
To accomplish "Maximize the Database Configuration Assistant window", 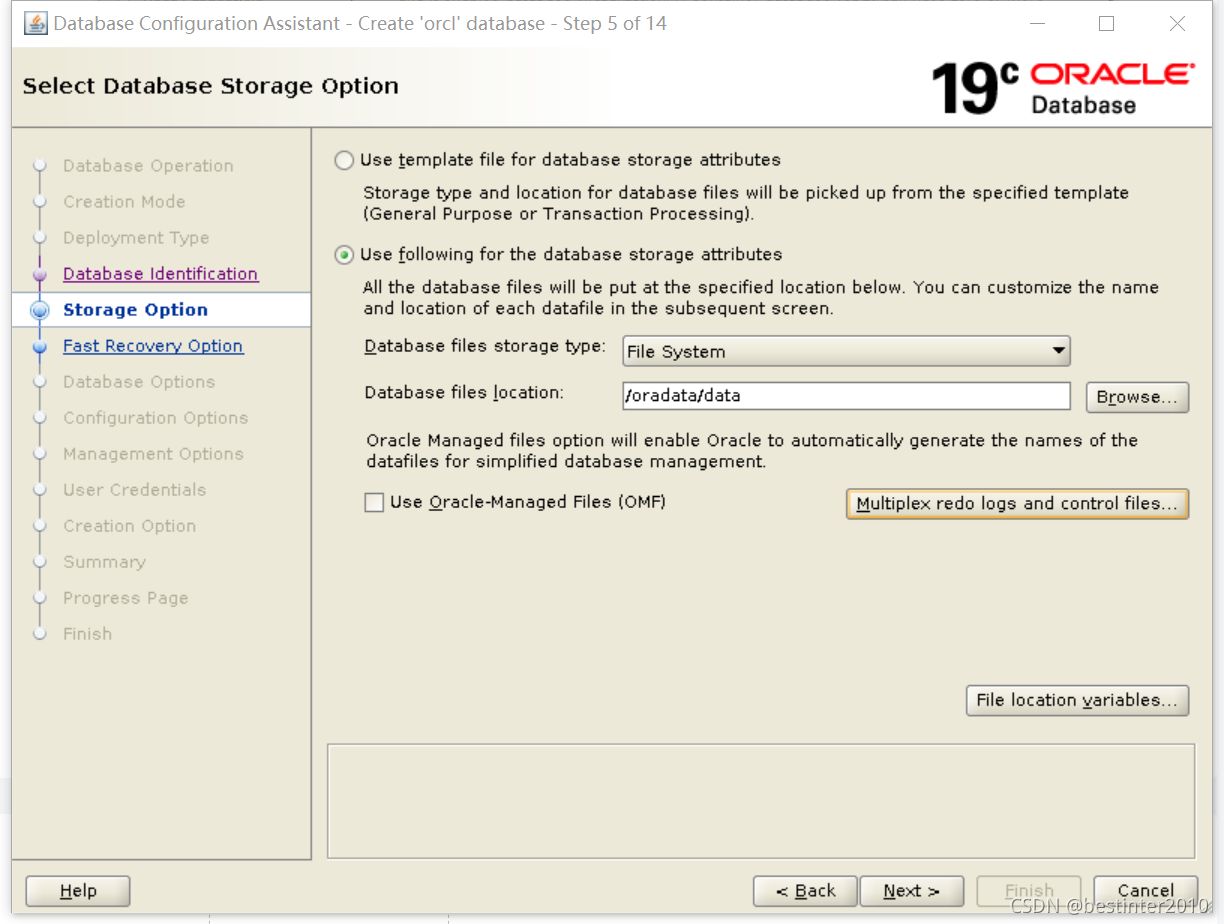I will [1106, 23].
